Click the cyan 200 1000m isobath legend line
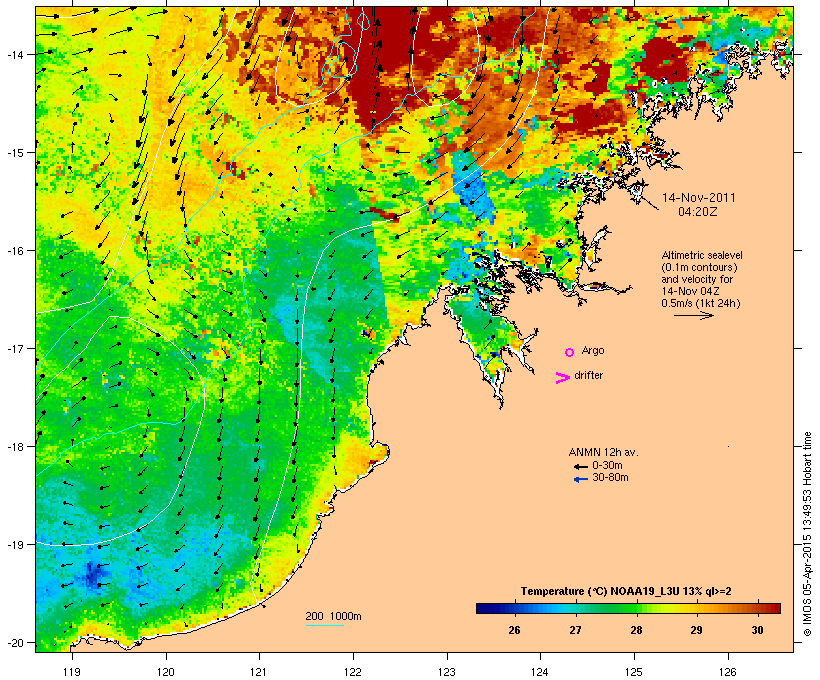The width and height of the screenshot is (820, 680). (325, 625)
